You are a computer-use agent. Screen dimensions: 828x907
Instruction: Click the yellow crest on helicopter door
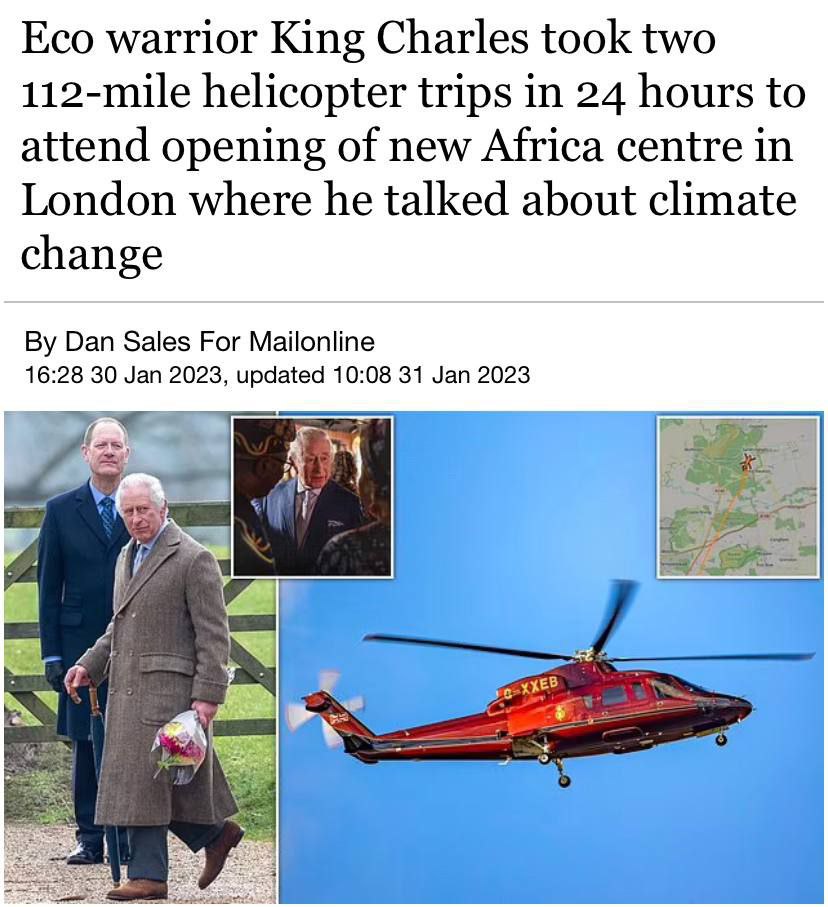(560, 712)
